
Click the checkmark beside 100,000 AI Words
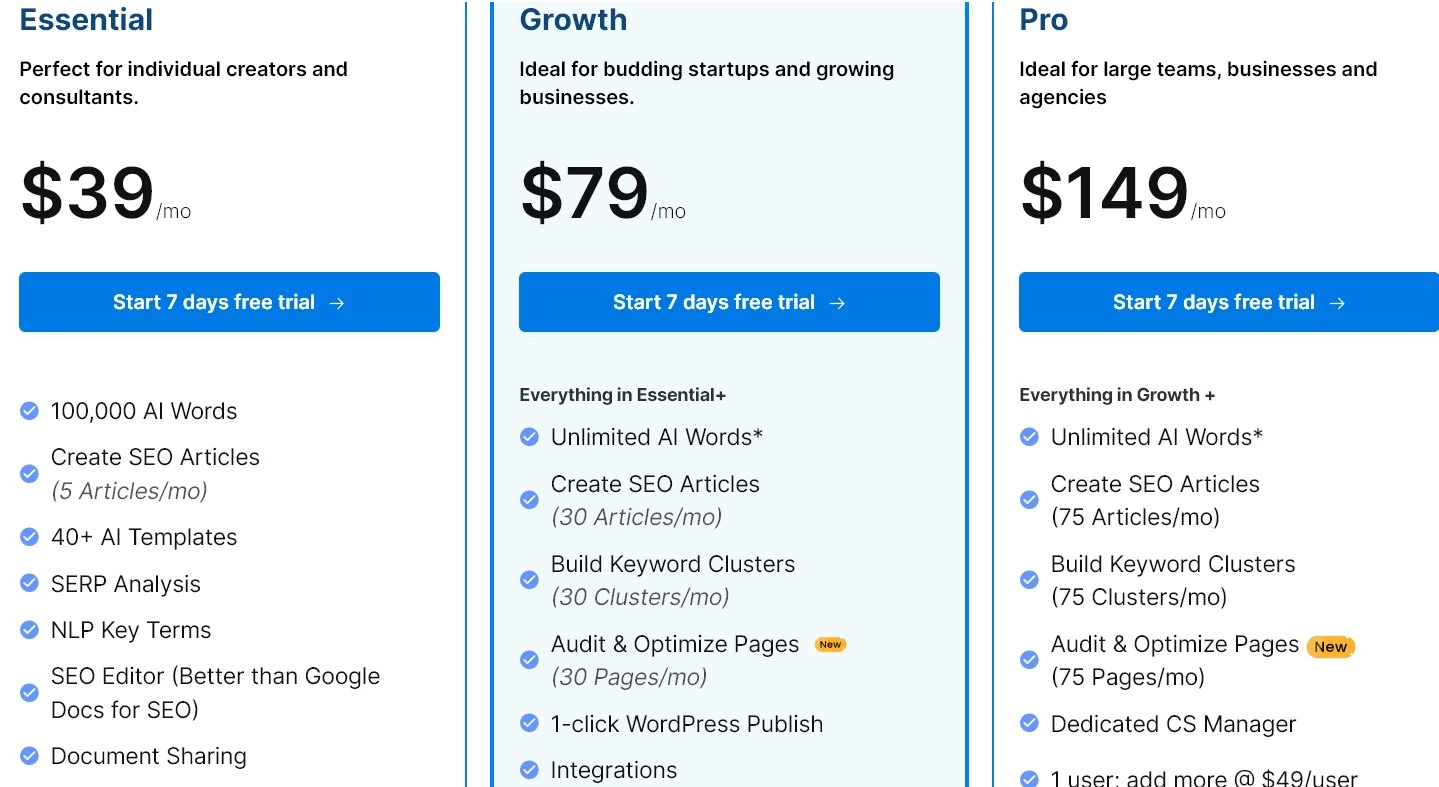pyautogui.click(x=29, y=410)
